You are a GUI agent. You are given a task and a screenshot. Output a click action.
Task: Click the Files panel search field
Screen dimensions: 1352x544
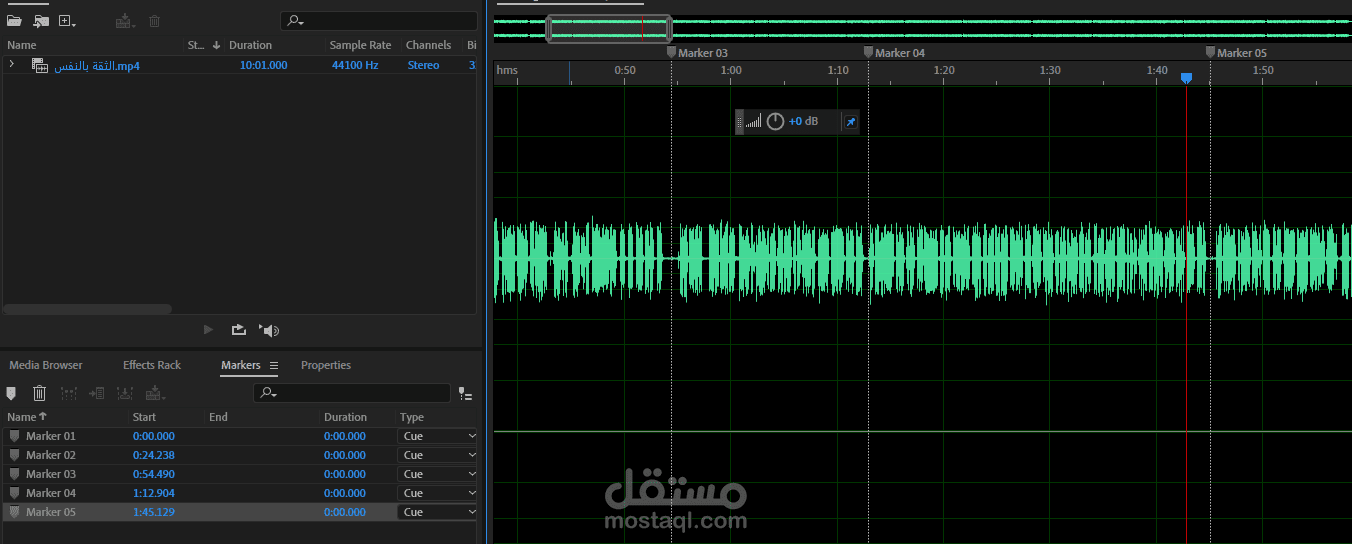[379, 21]
